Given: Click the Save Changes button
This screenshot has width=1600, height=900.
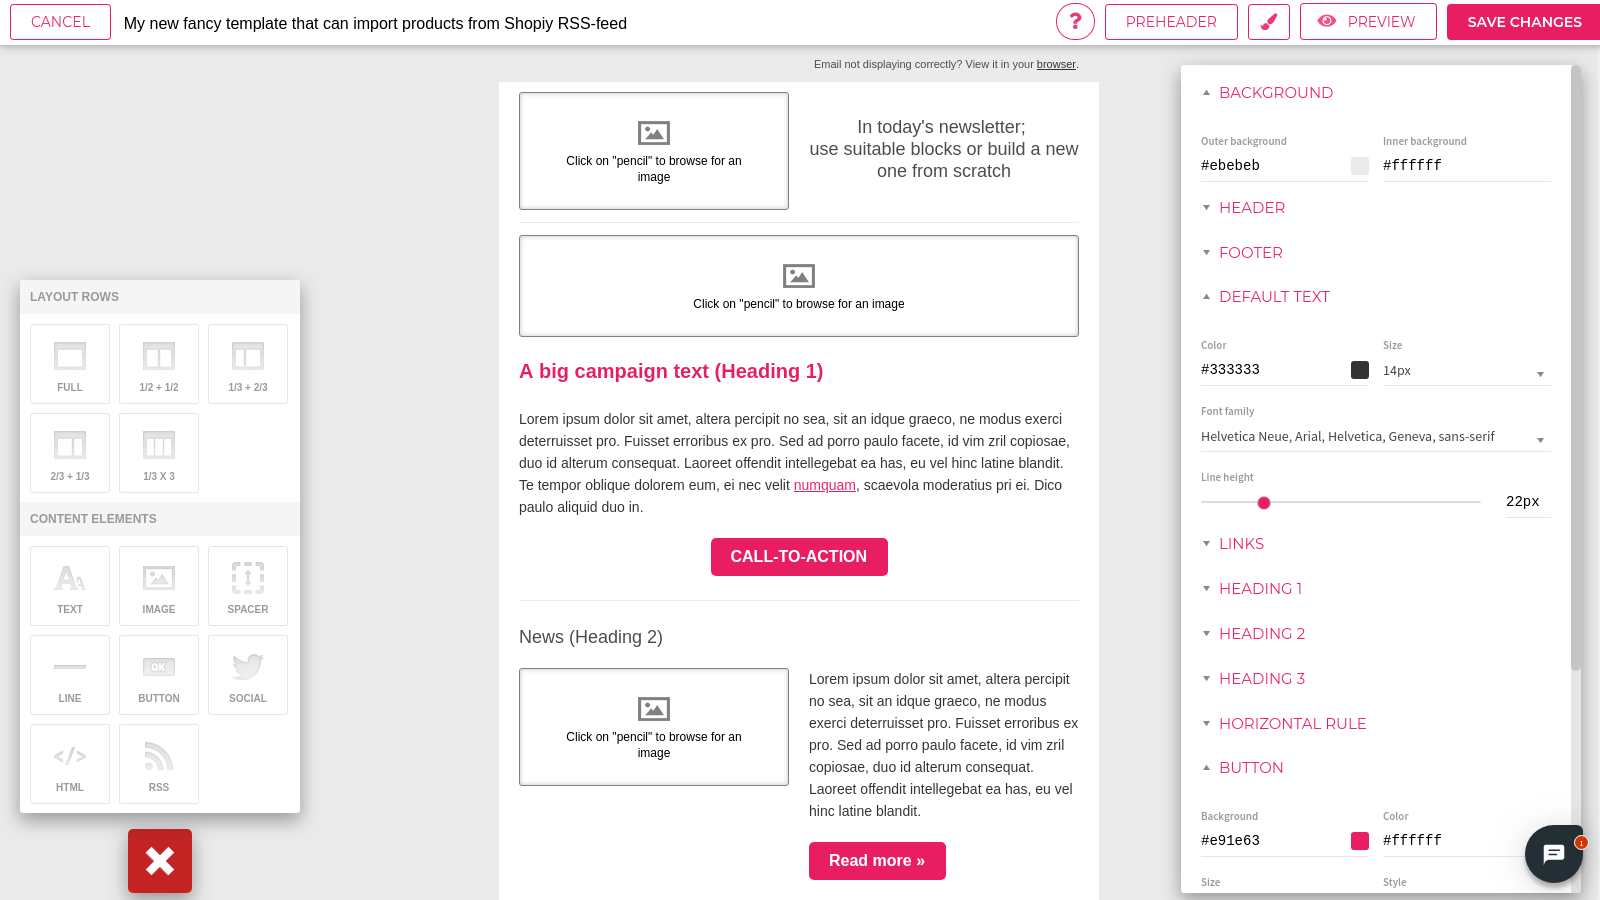Looking at the screenshot, I should pos(1523,21).
